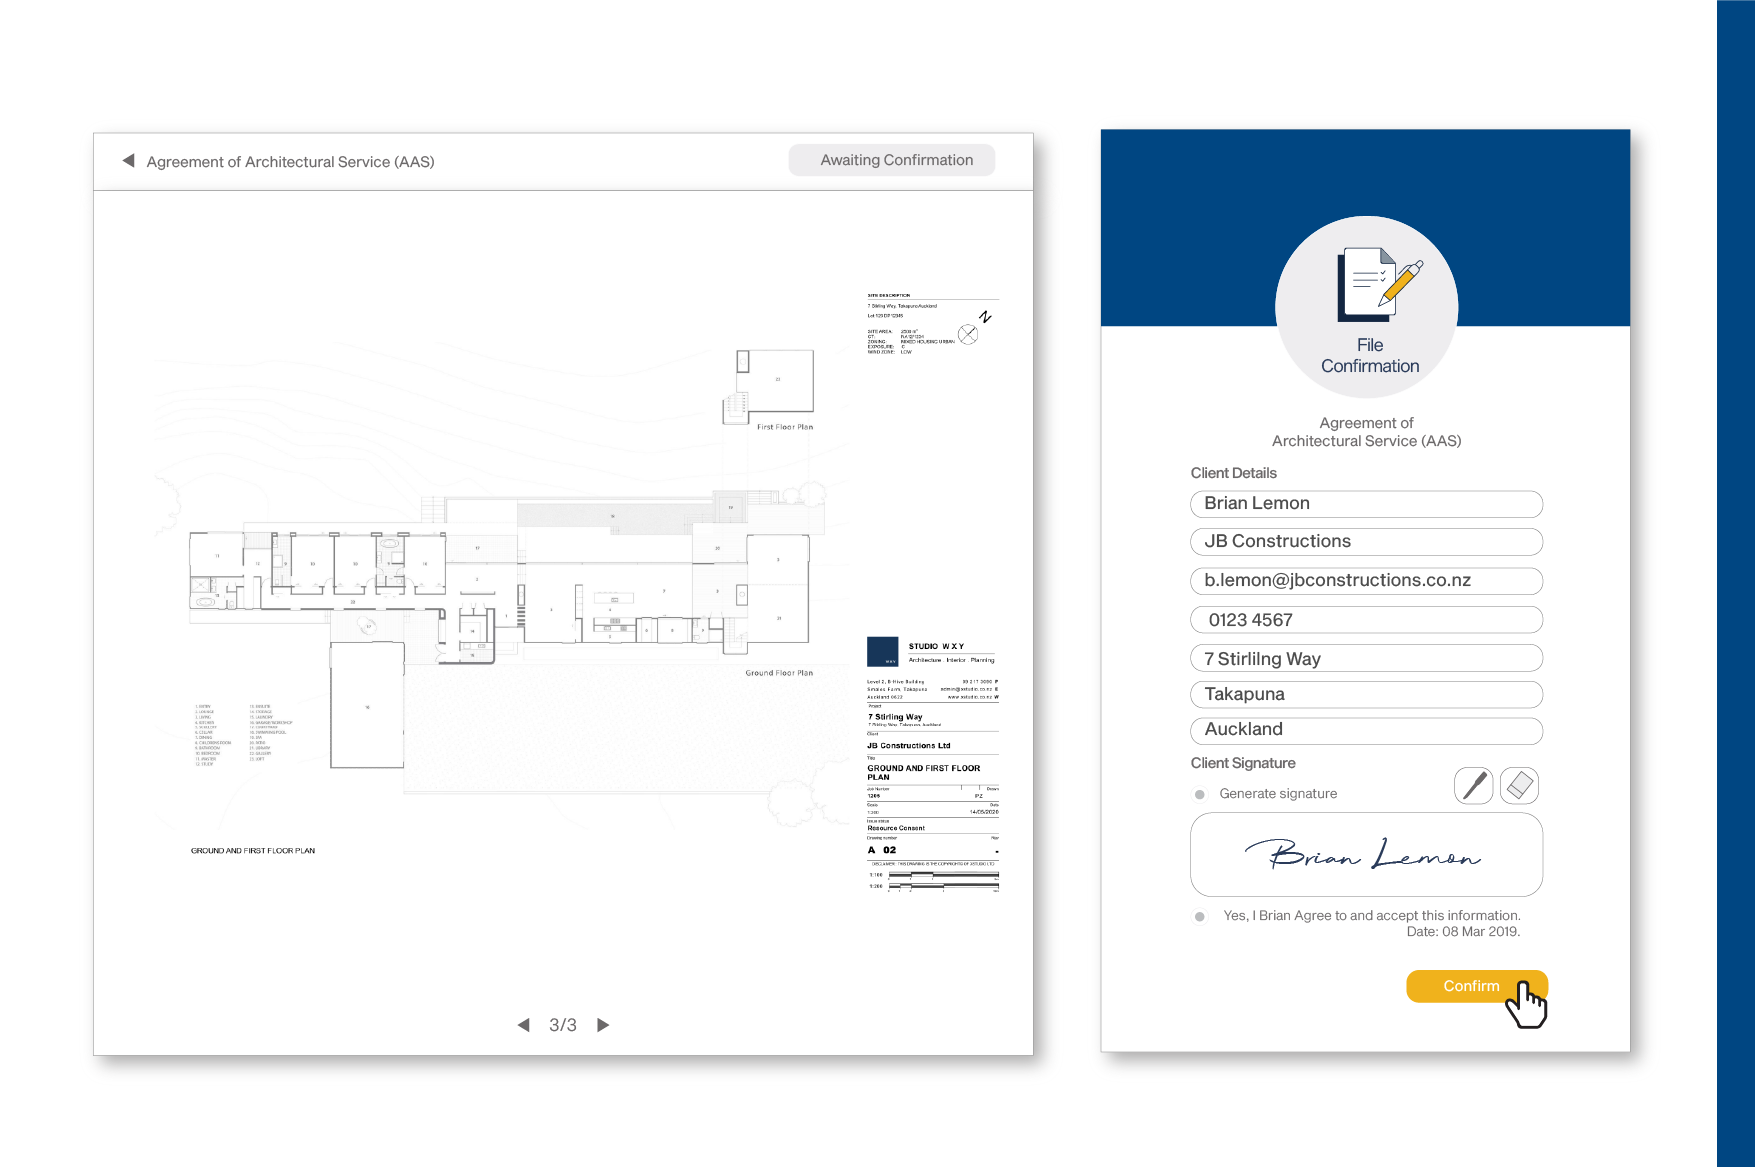This screenshot has width=1755, height=1167.
Task: Select the pen signature tool
Action: coord(1473,785)
